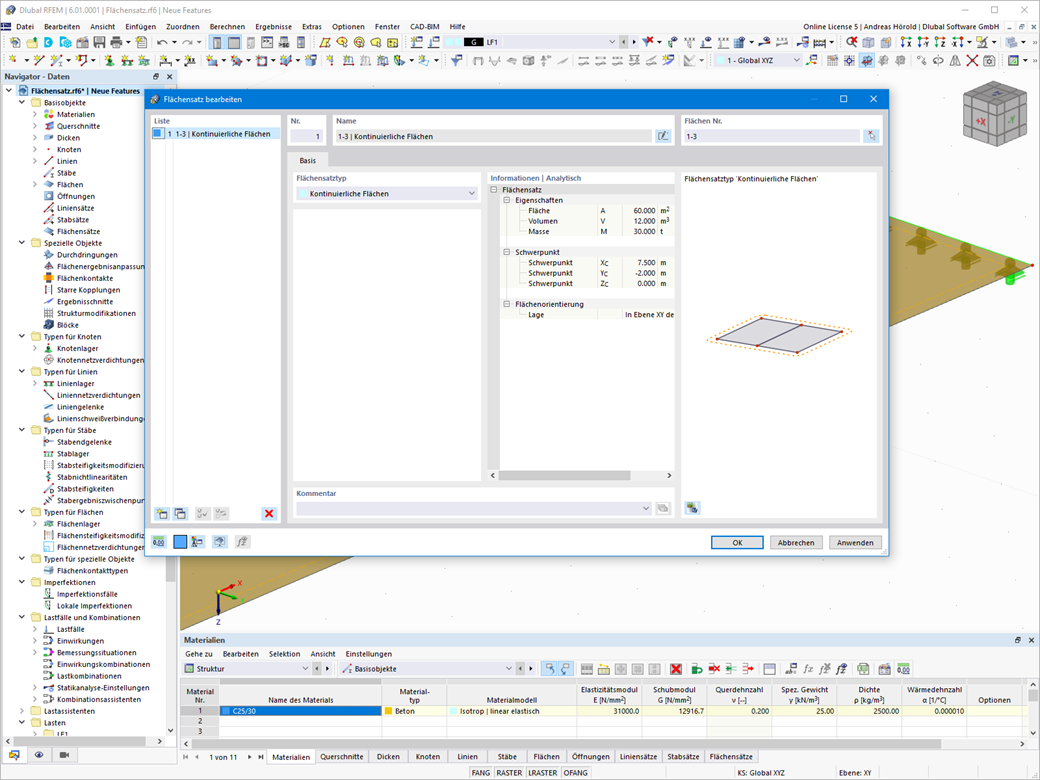Click the units 0.00 icon in dialog footer

coord(159,542)
